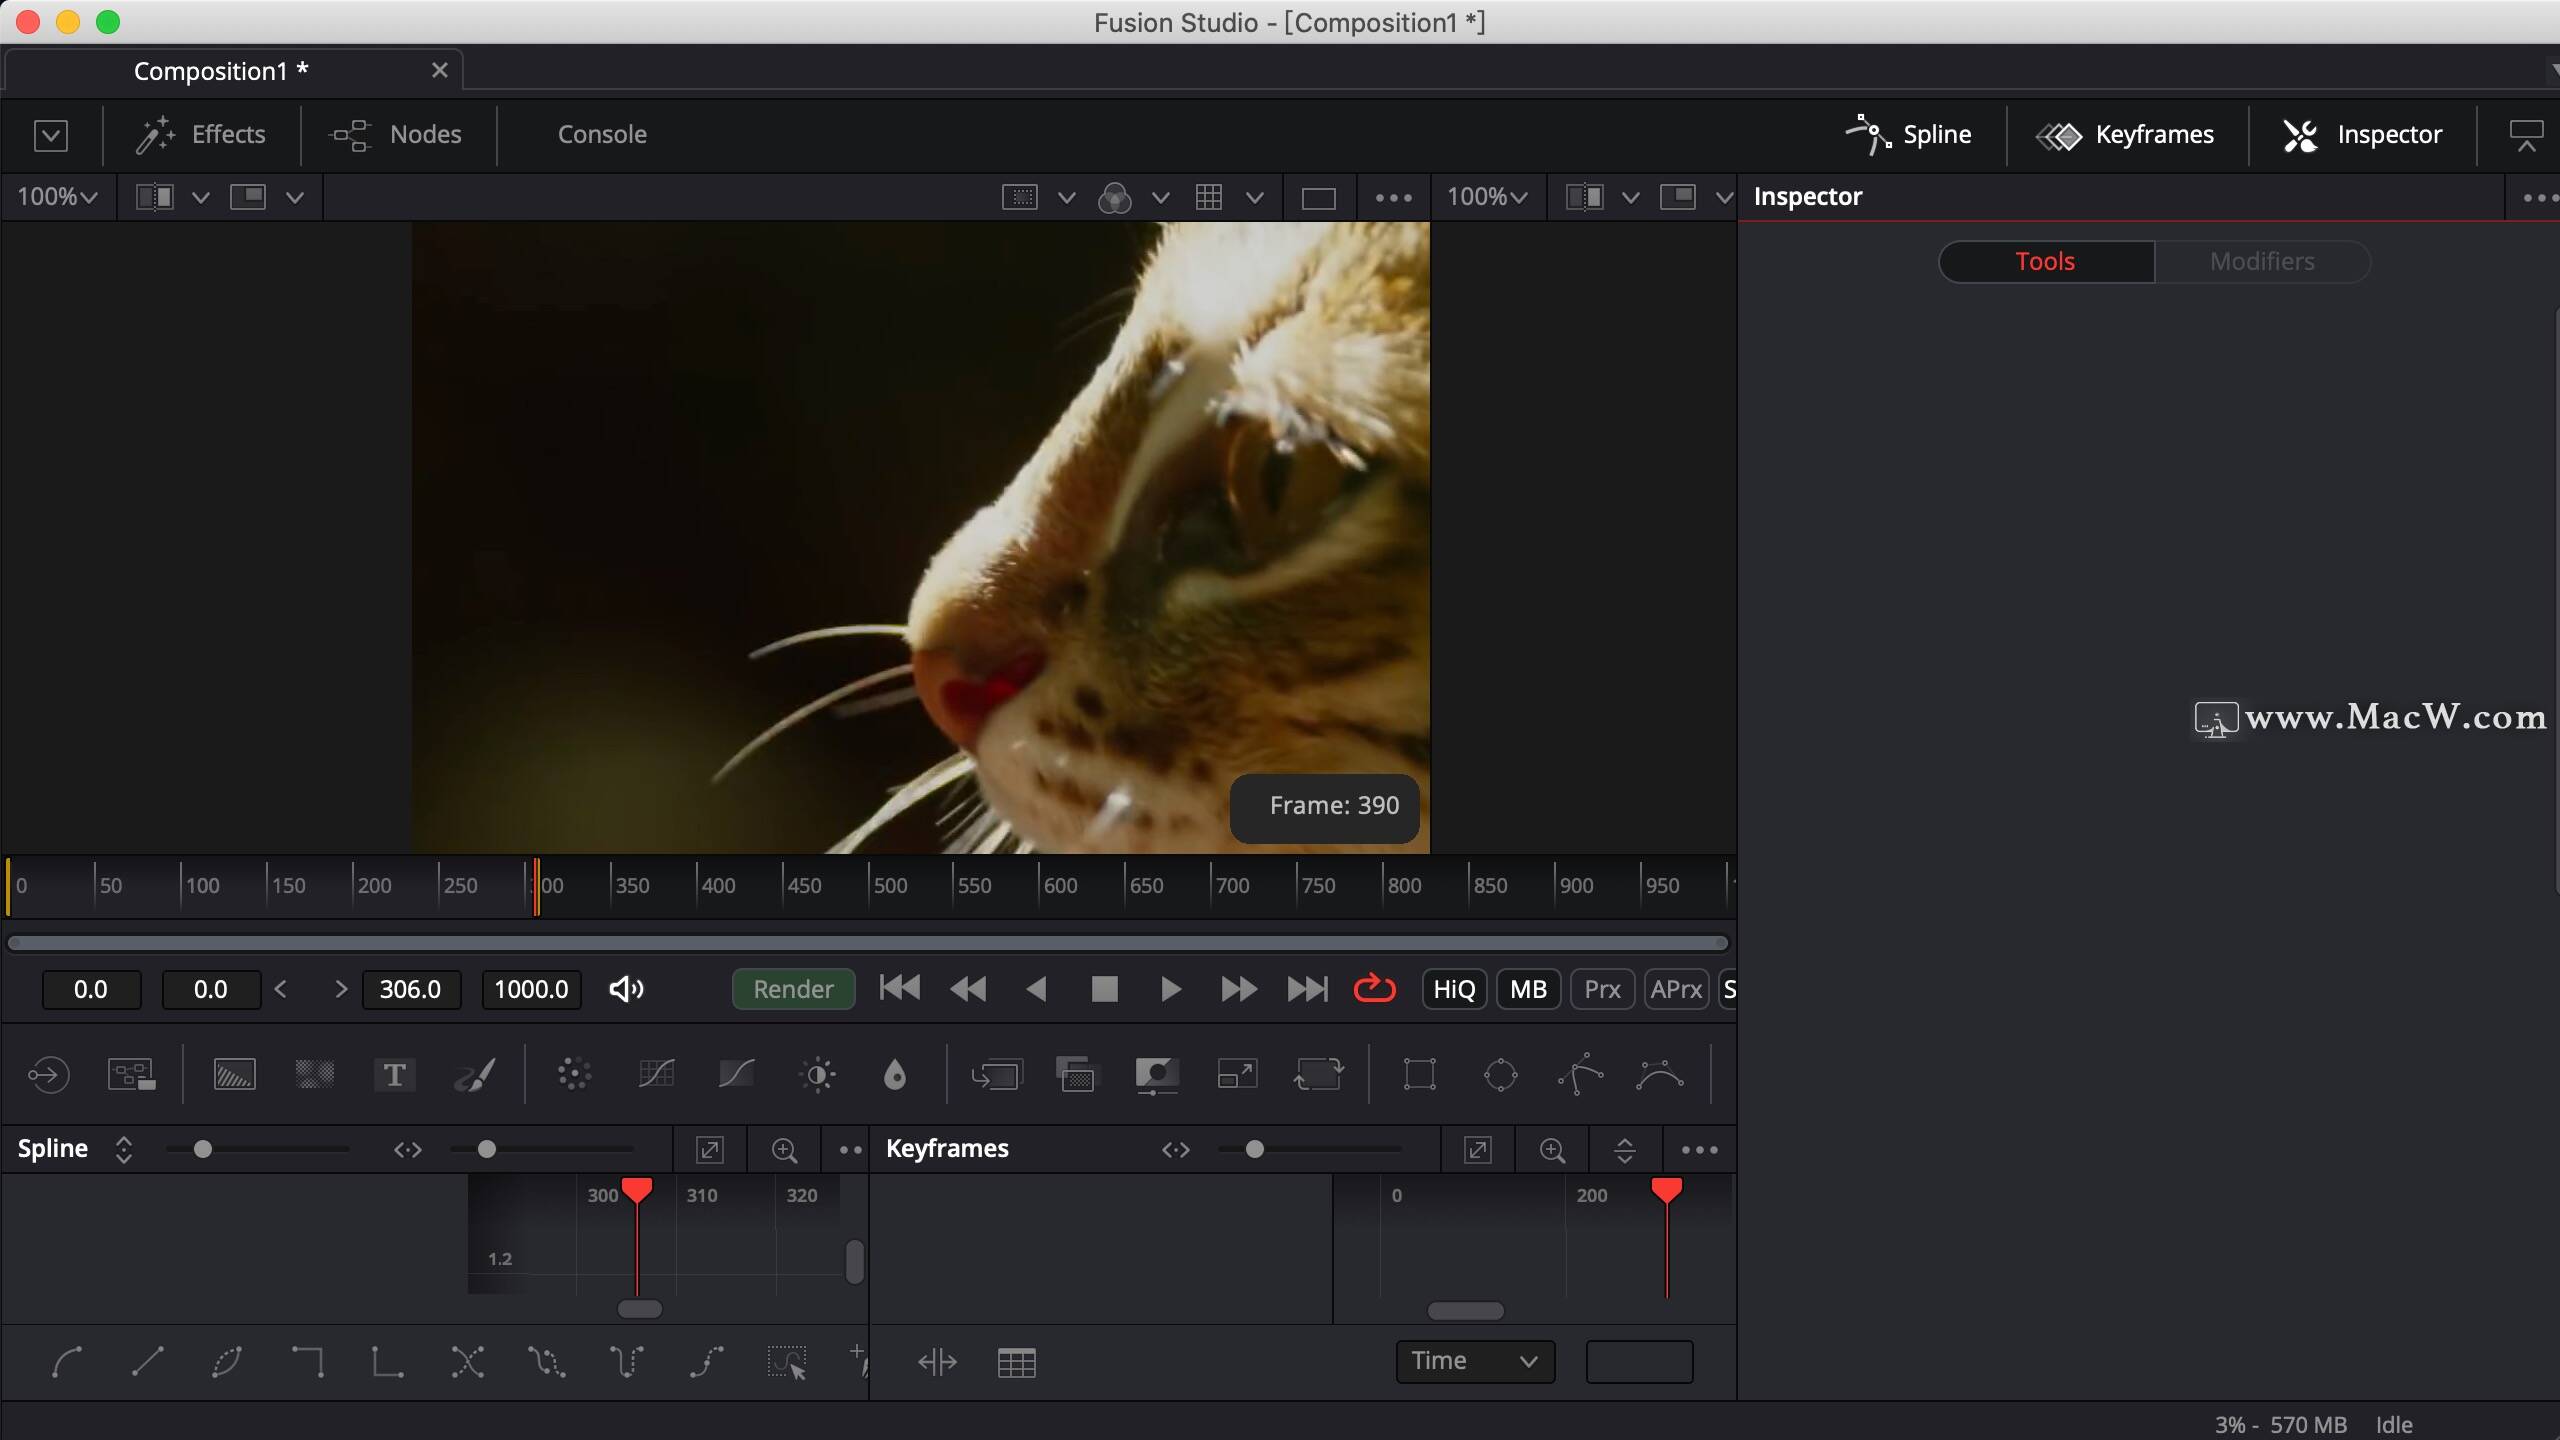Open the keyframes spreadsheet view
Image resolution: width=2560 pixels, height=1440 pixels.
[1017, 1362]
